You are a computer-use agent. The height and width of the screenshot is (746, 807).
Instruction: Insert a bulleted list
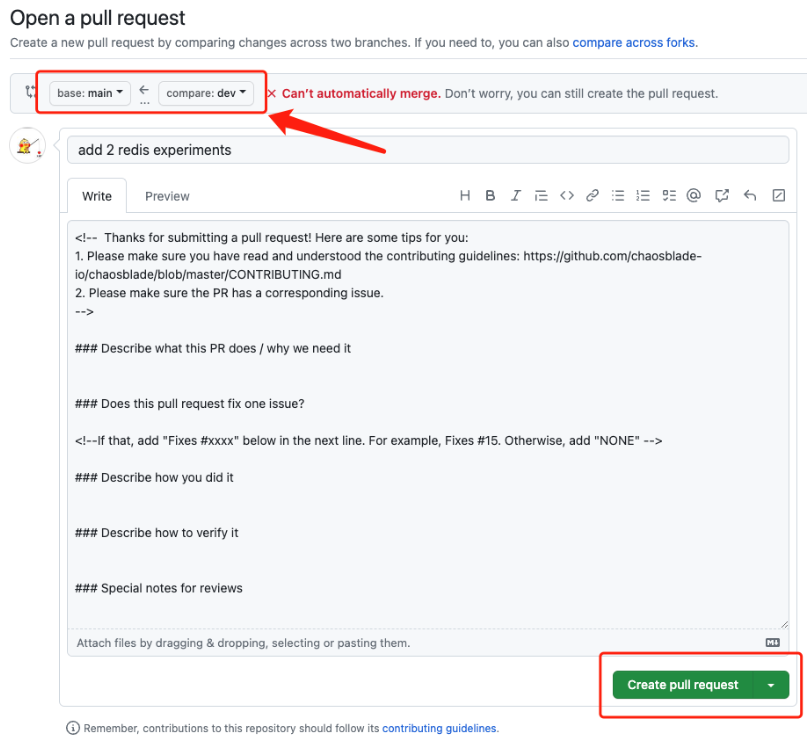click(x=618, y=196)
